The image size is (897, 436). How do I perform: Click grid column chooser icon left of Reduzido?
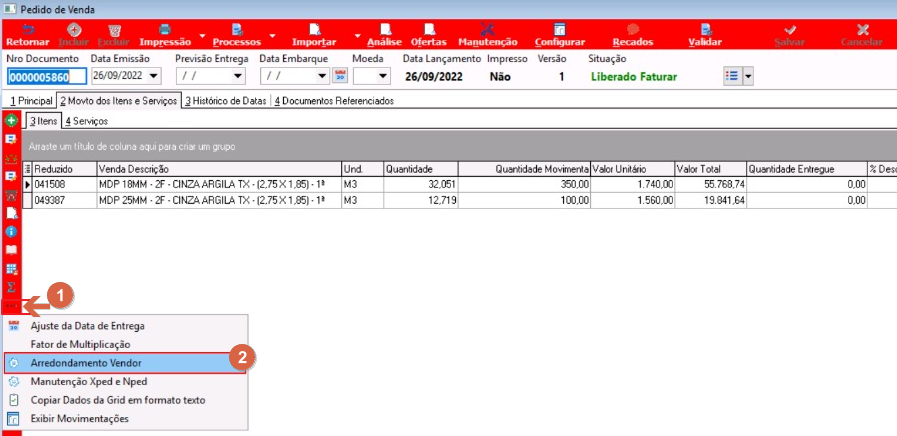click(27, 169)
